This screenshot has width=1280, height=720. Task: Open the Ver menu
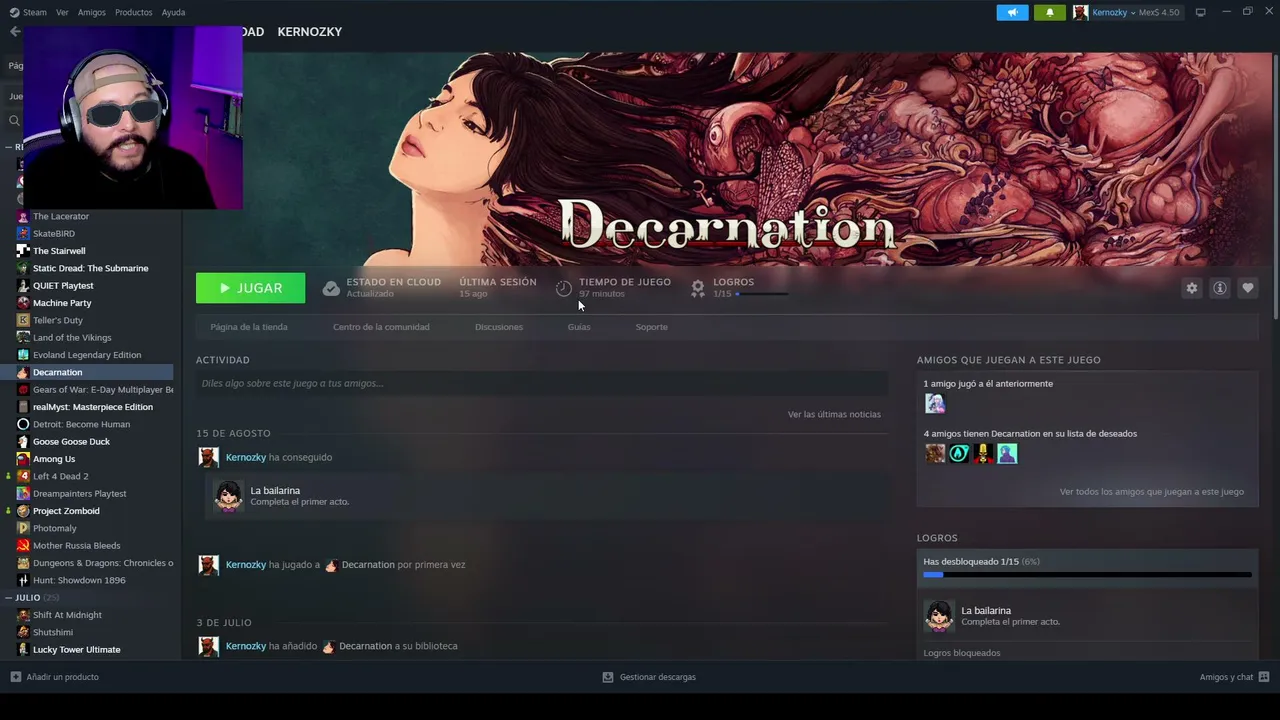(x=62, y=12)
